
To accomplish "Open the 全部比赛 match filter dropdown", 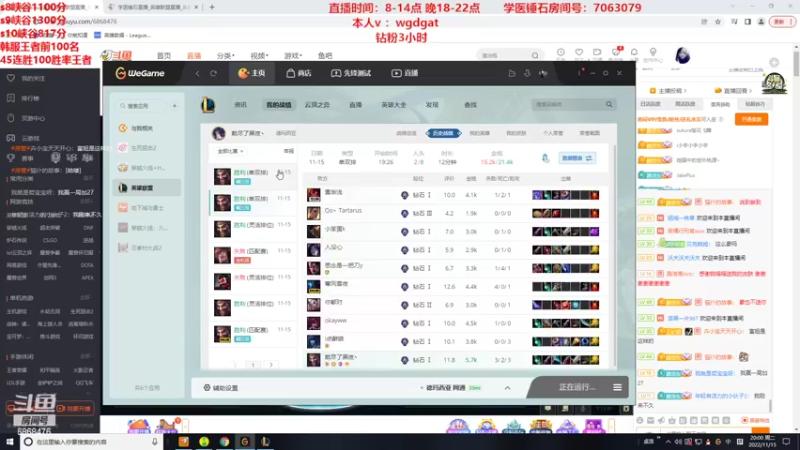I will tap(231, 151).
